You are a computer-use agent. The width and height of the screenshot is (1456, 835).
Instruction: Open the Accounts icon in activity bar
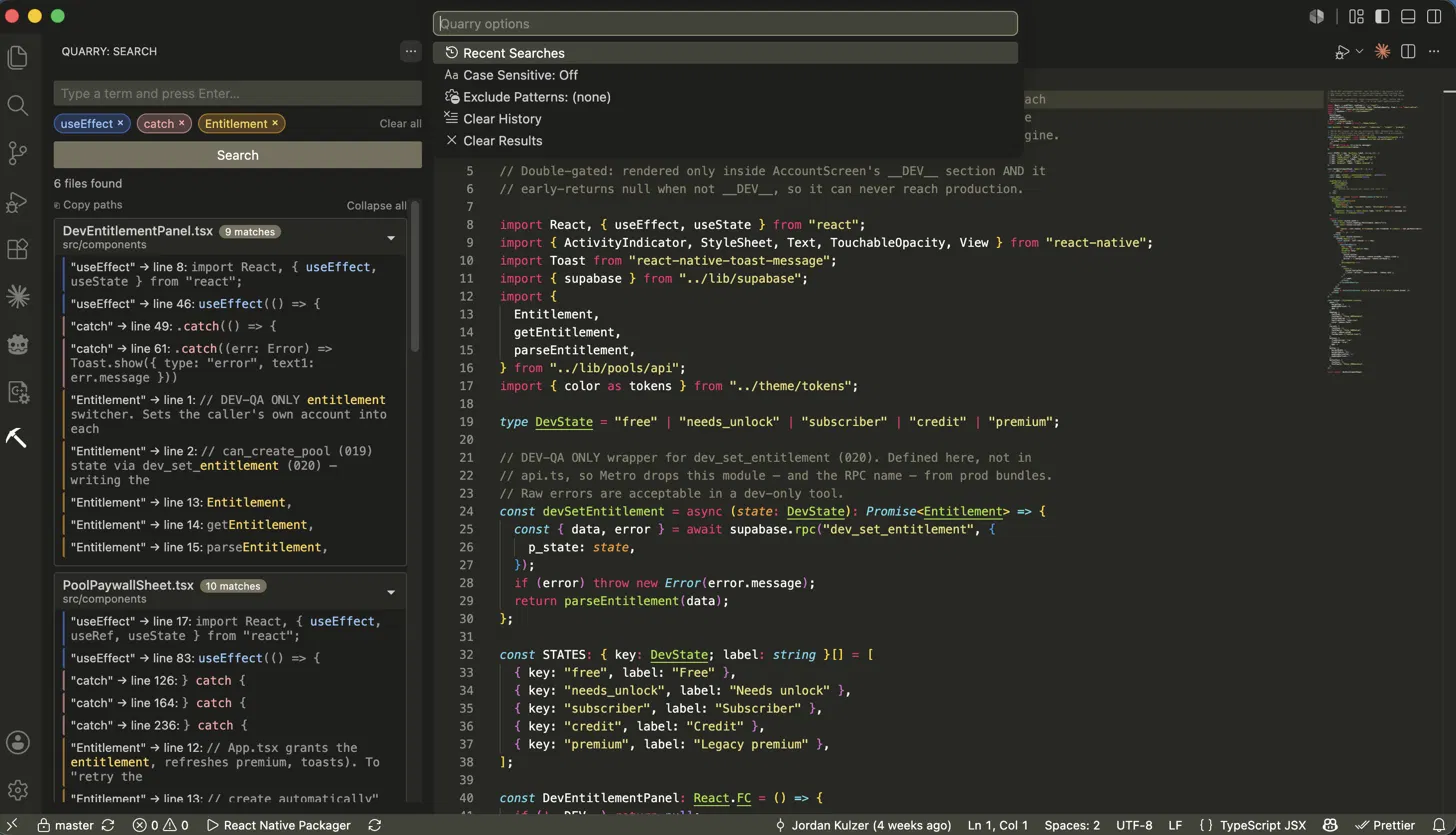click(x=17, y=742)
